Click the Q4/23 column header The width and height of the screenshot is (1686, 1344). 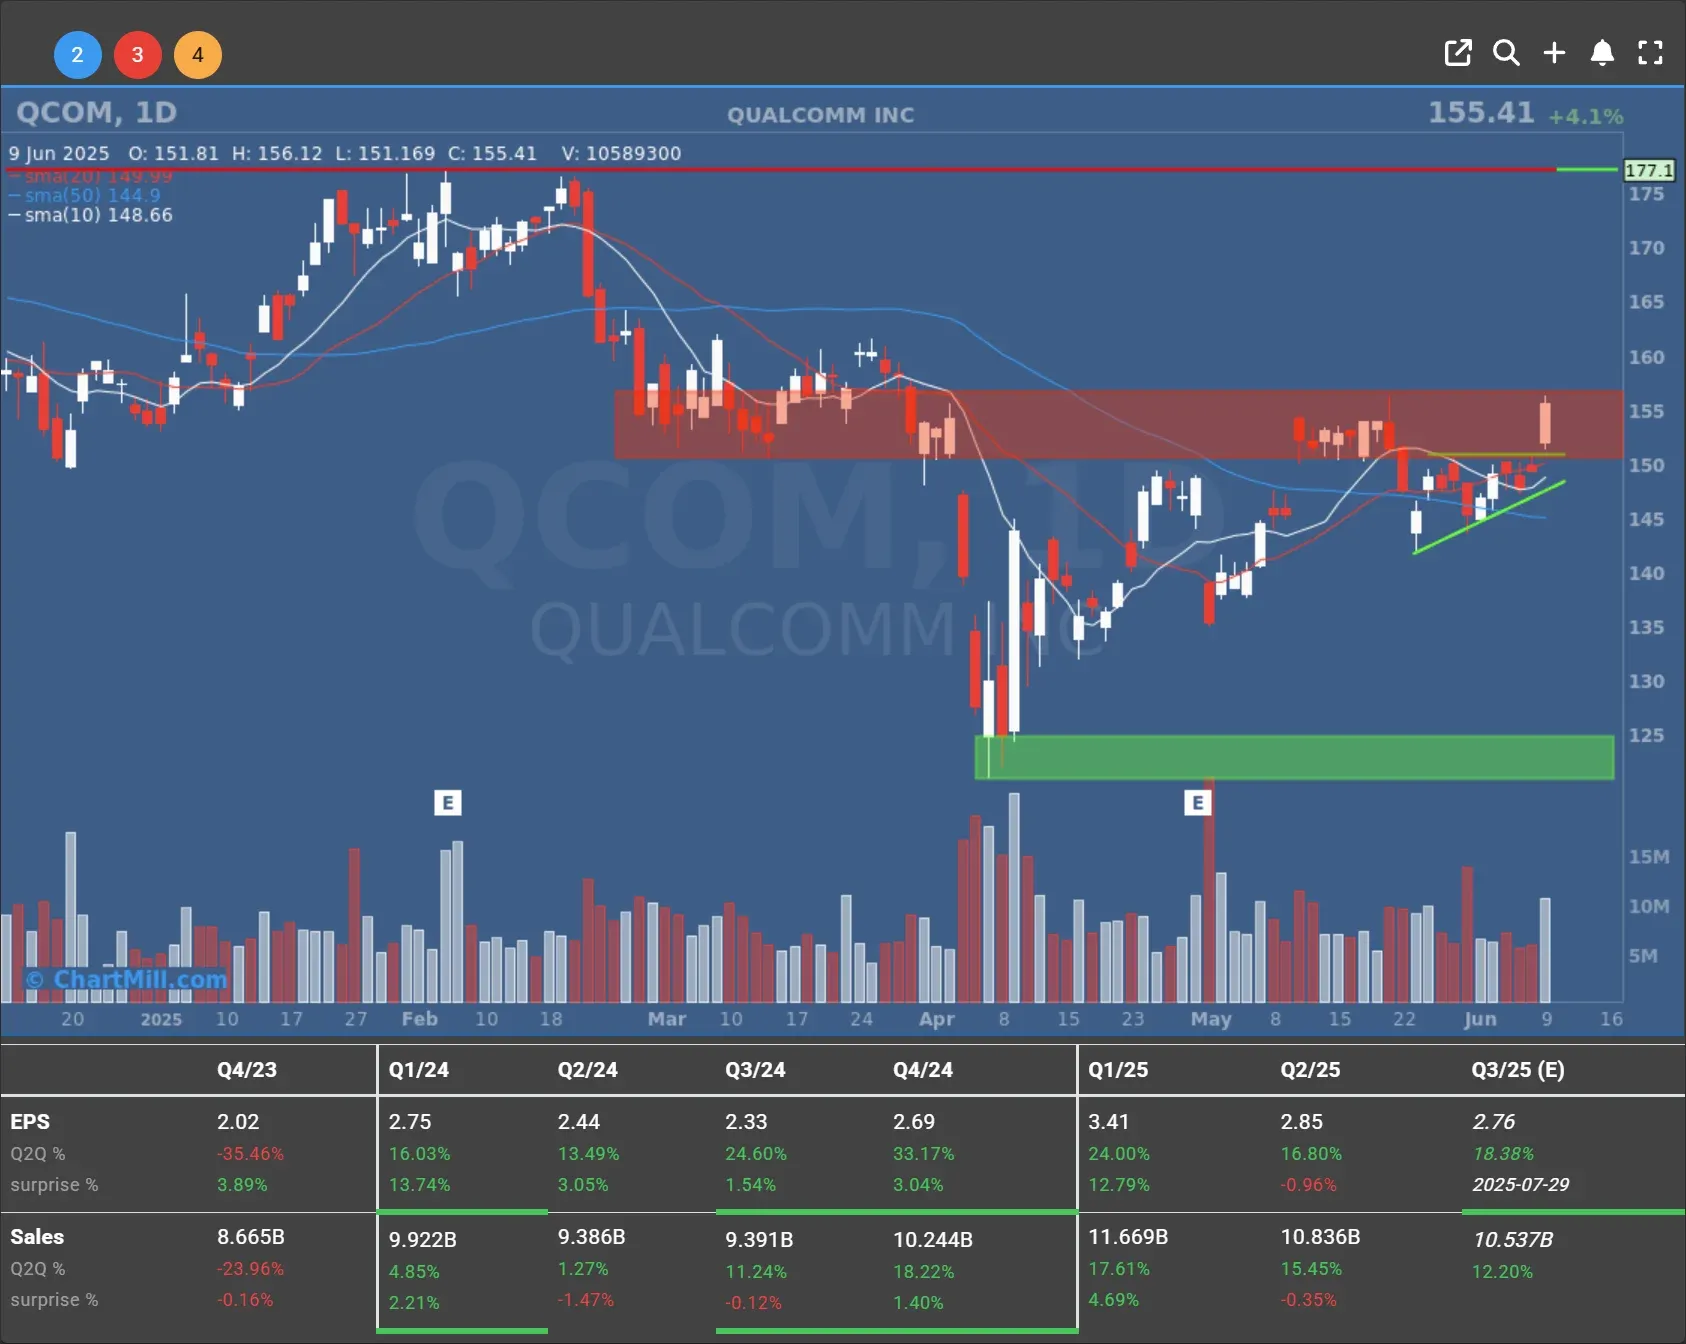(x=247, y=1069)
